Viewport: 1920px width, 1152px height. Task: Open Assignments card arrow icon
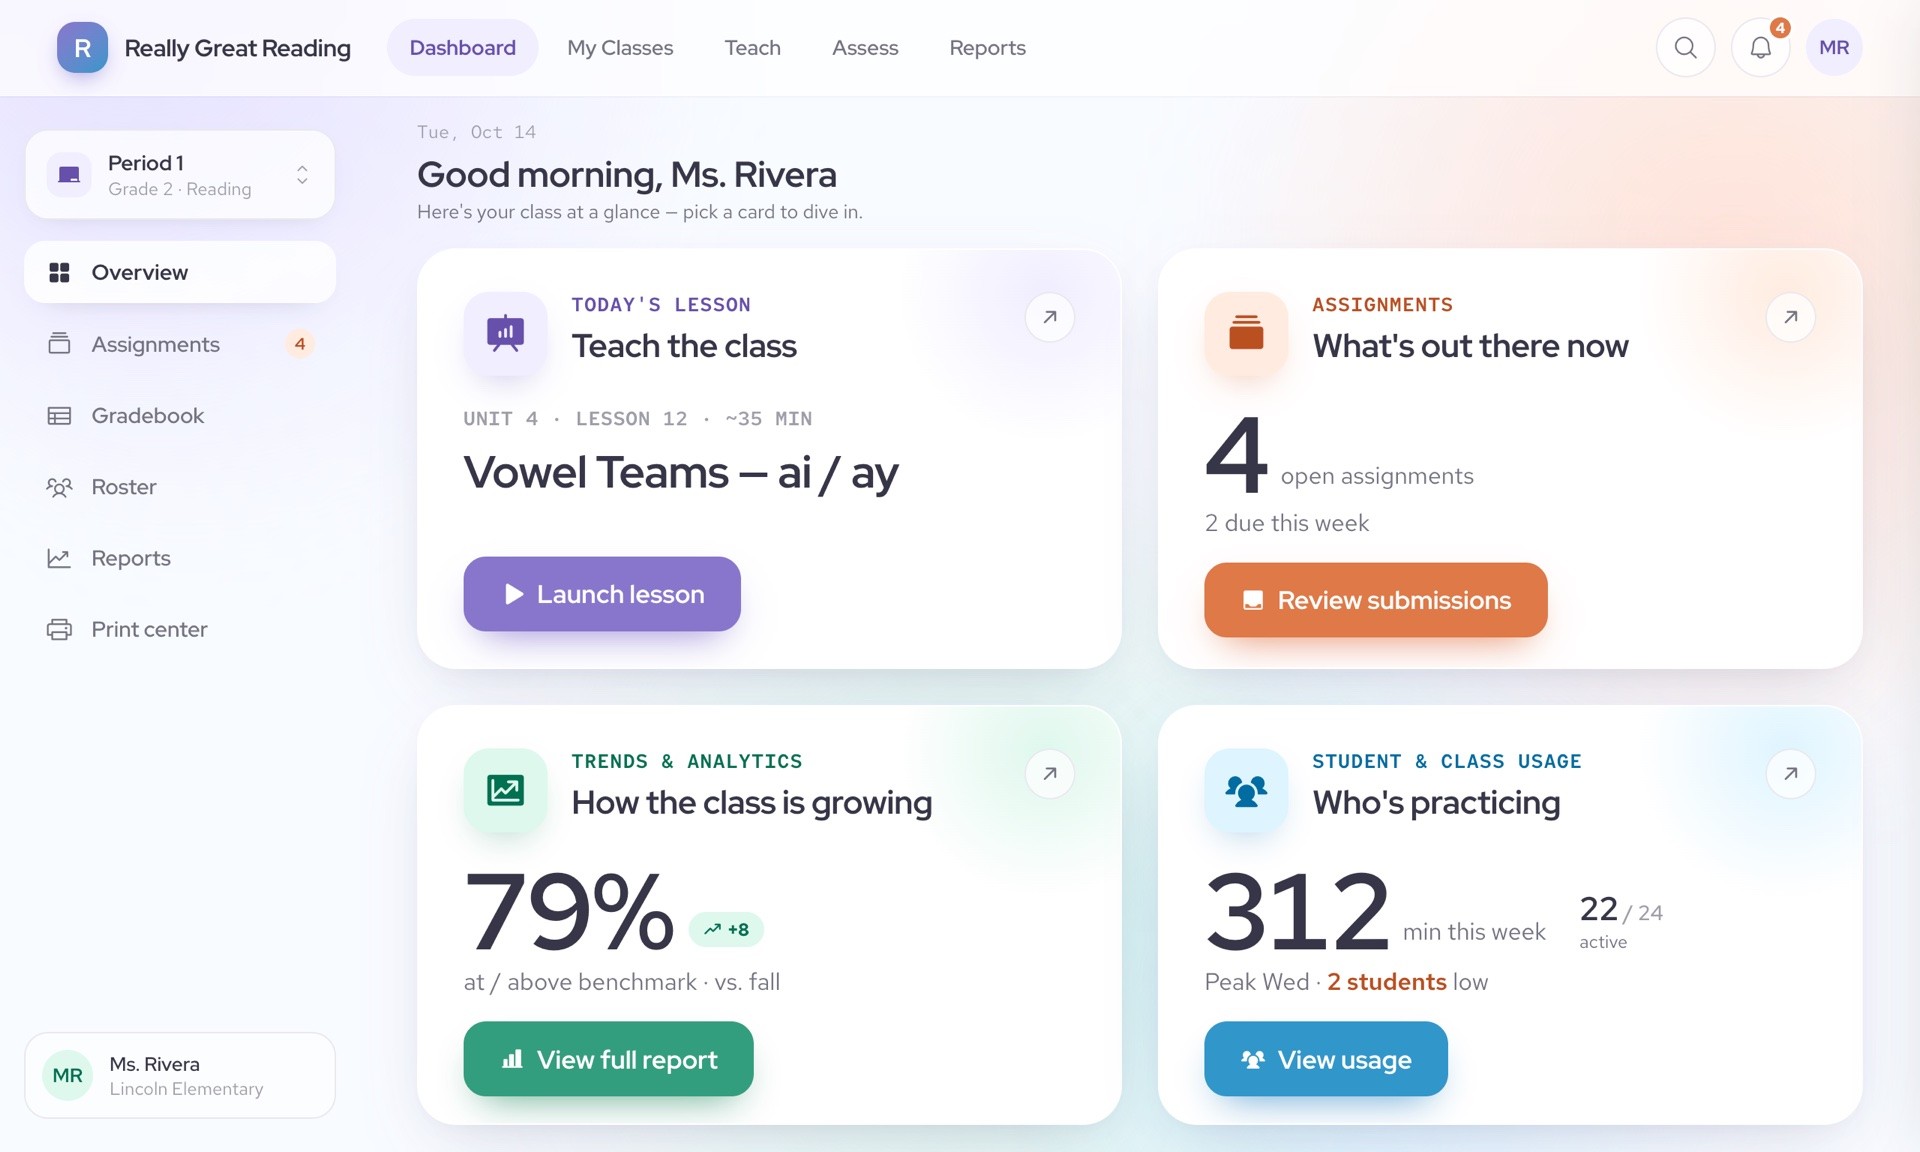point(1790,317)
